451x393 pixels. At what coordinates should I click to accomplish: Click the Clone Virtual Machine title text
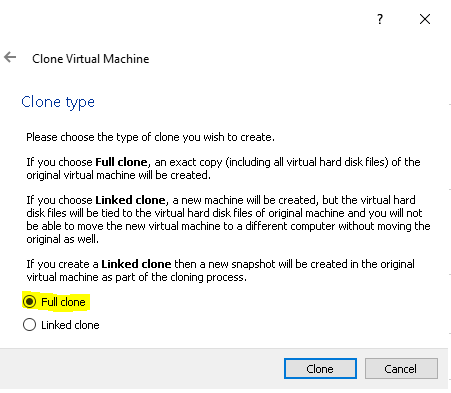(91, 59)
